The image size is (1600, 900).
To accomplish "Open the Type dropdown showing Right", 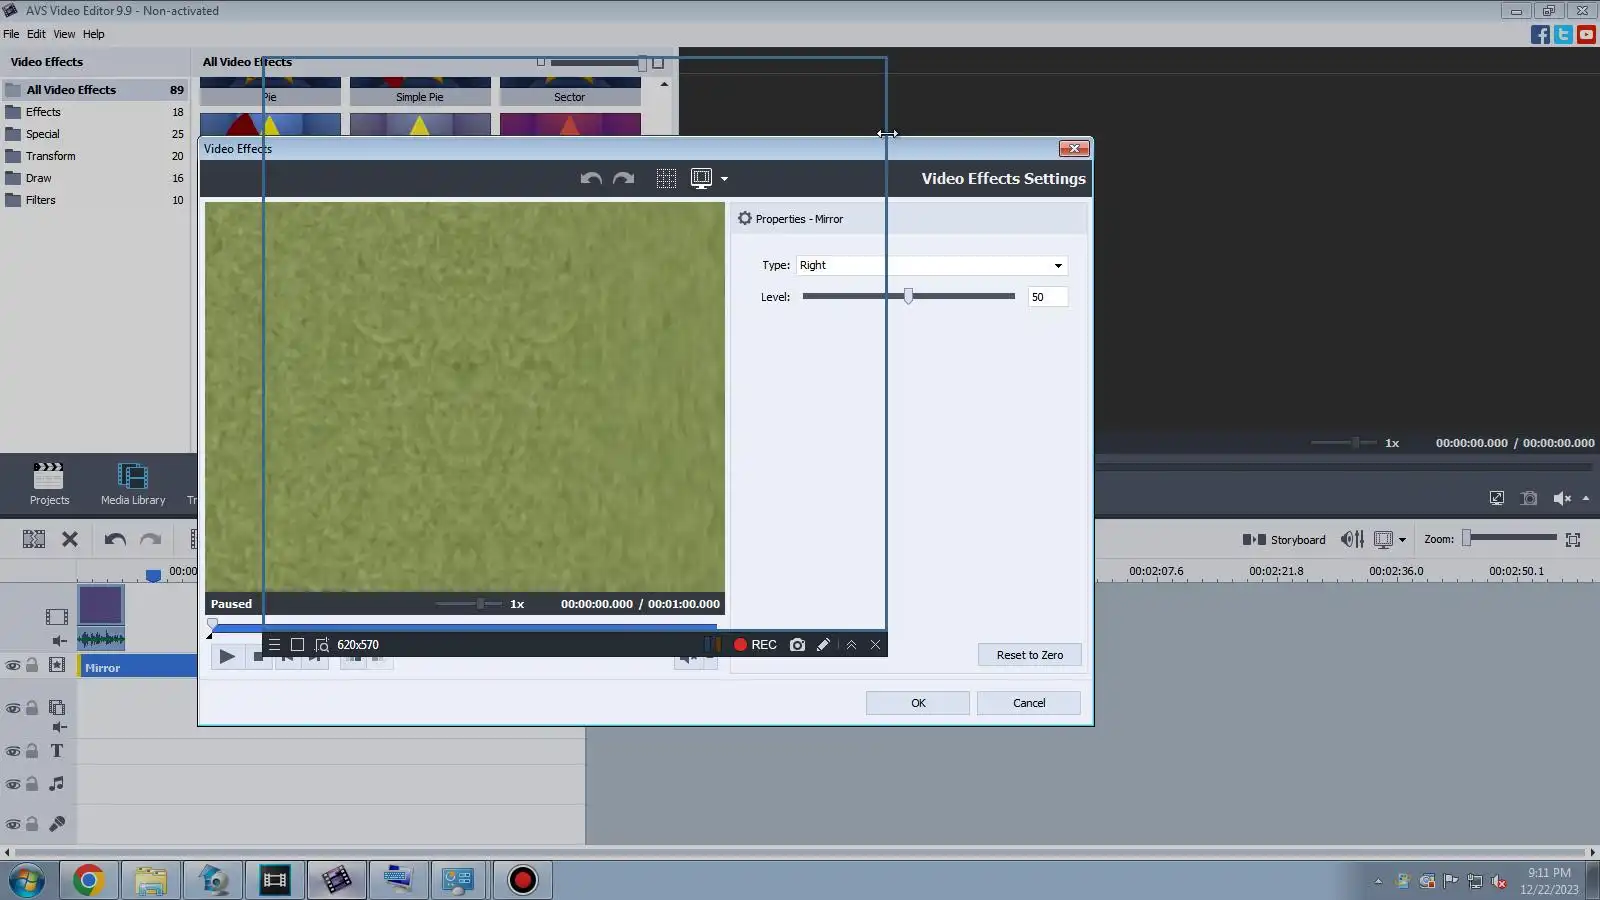I will (932, 265).
